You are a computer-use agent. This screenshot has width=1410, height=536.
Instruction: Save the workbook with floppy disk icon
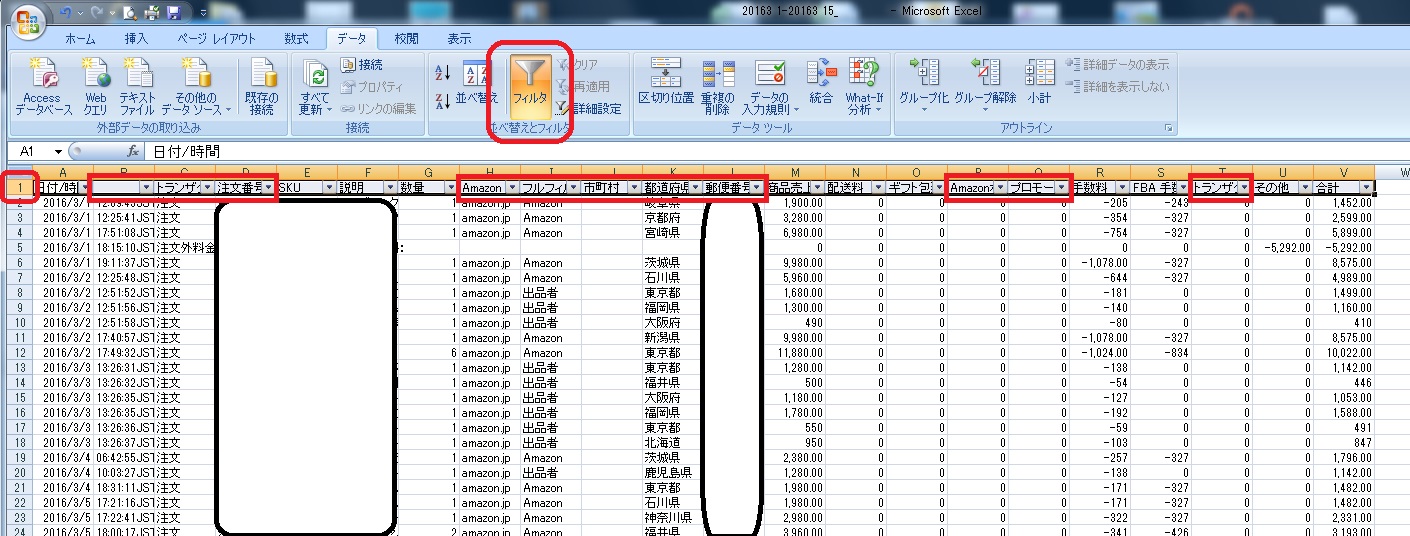pos(173,12)
